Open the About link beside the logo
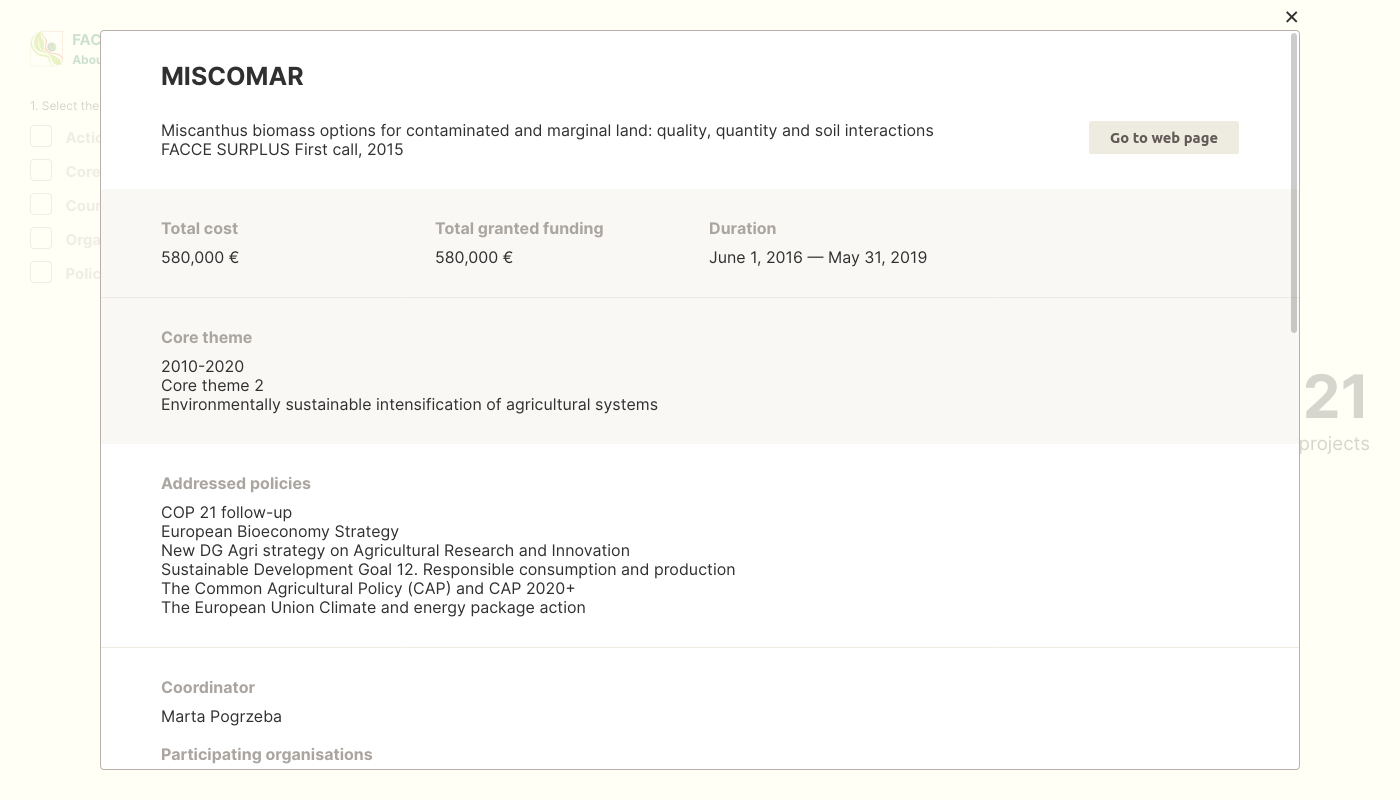Viewport: 1400px width, 800px height. [86, 60]
